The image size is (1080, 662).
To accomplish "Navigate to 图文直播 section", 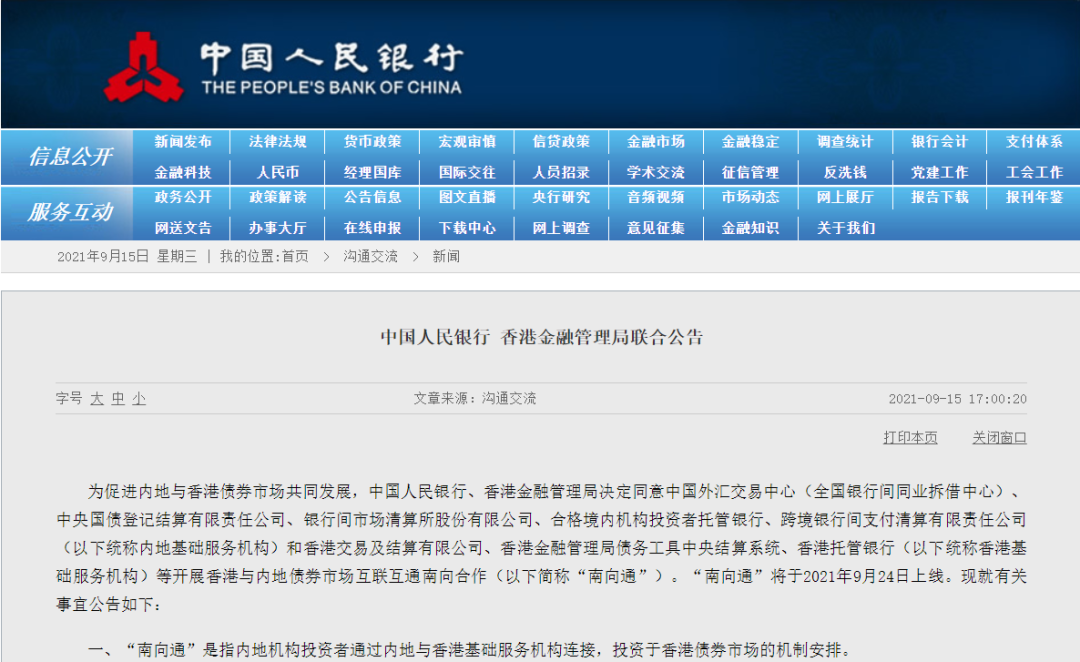I will (x=466, y=199).
